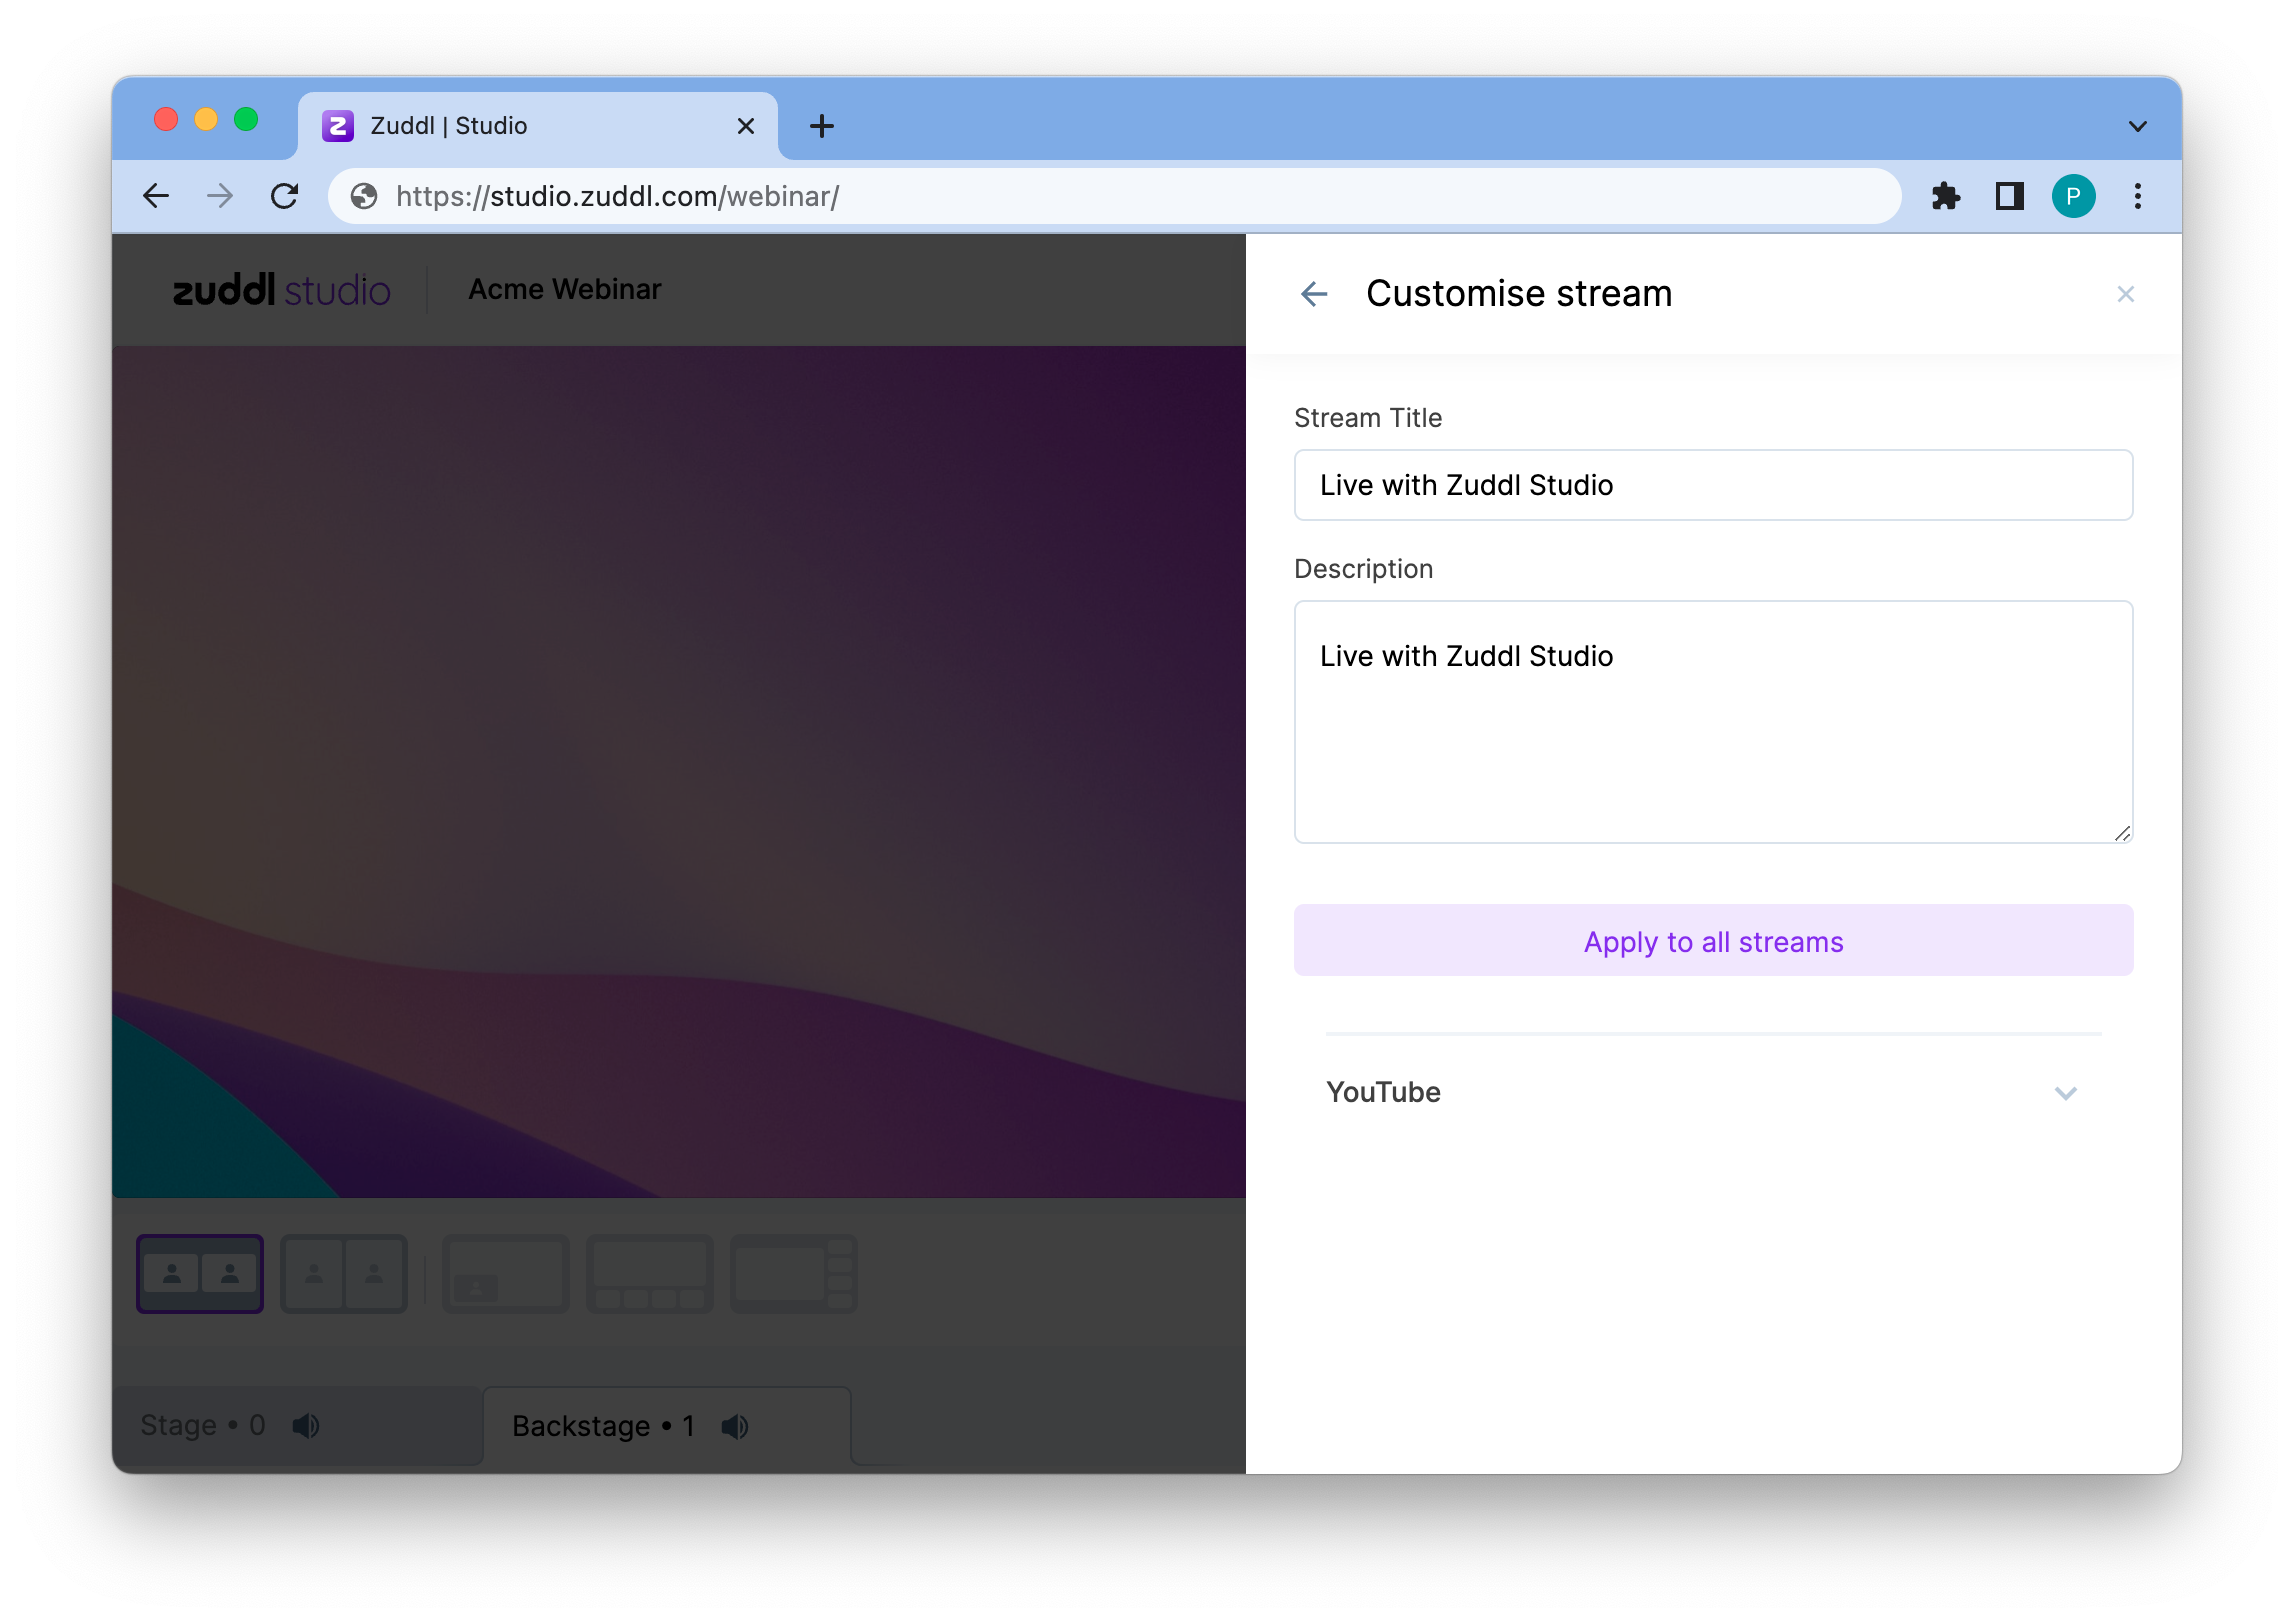Switch to the Stage tab
Viewport: 2294px width, 1622px height.
(x=202, y=1425)
